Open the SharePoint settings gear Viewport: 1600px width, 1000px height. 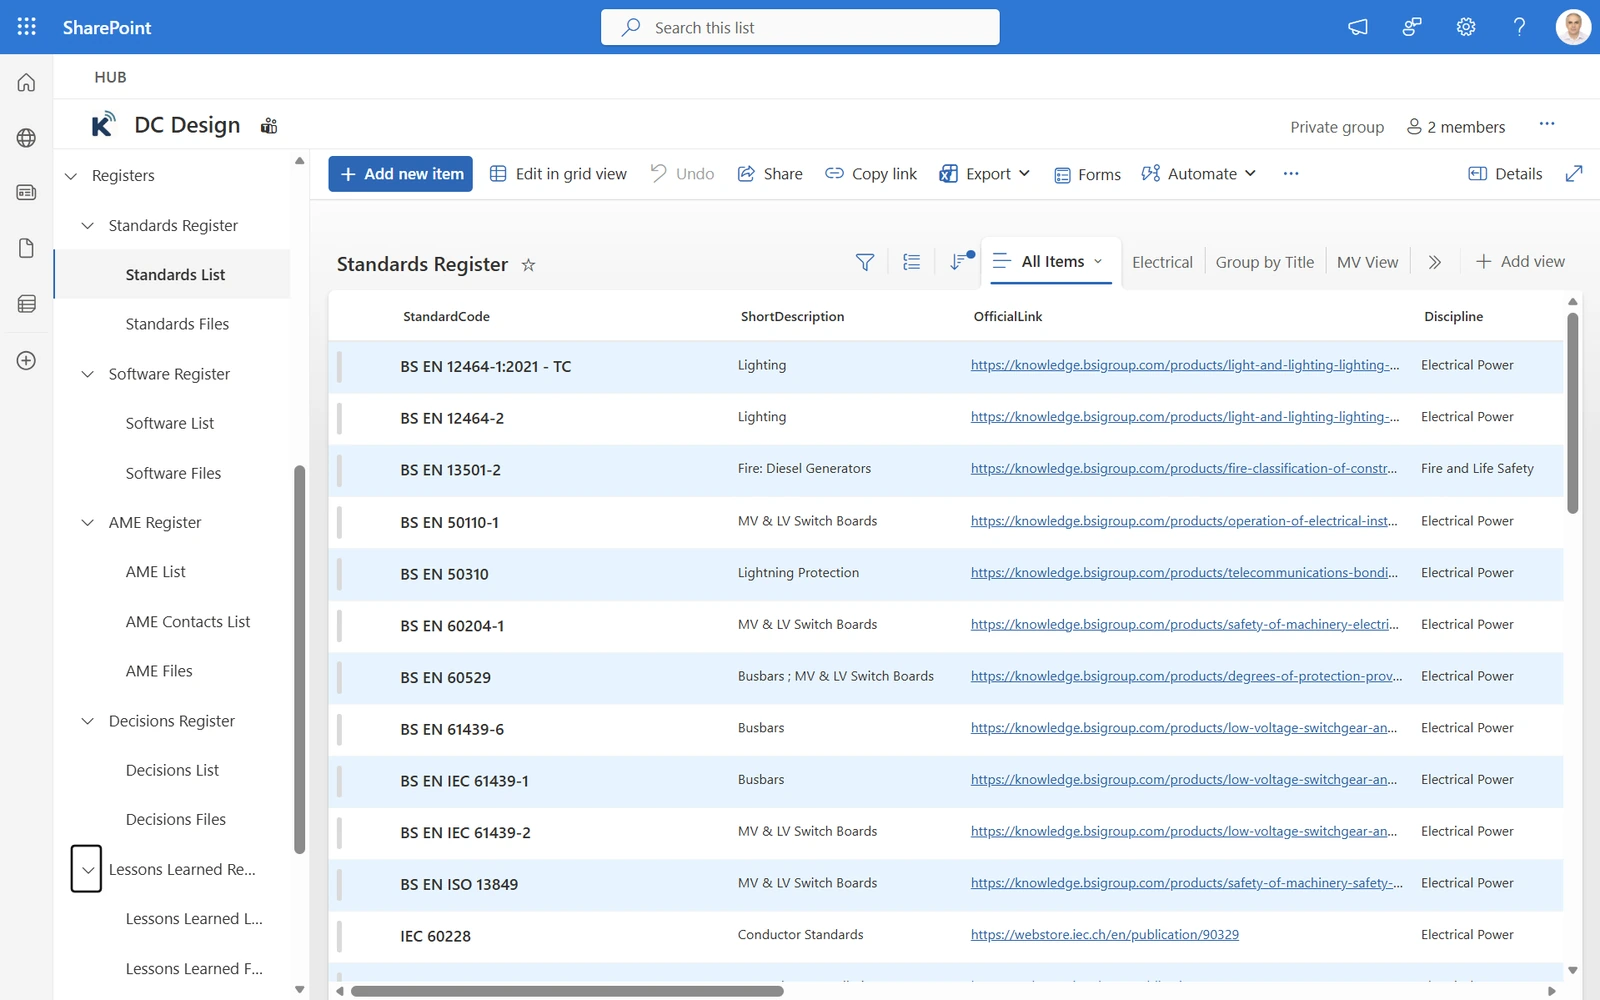click(1465, 27)
